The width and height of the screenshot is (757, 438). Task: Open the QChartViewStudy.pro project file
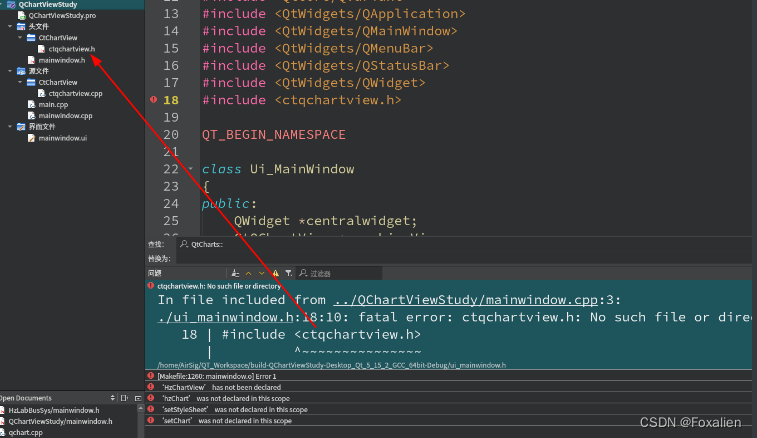click(x=62, y=16)
